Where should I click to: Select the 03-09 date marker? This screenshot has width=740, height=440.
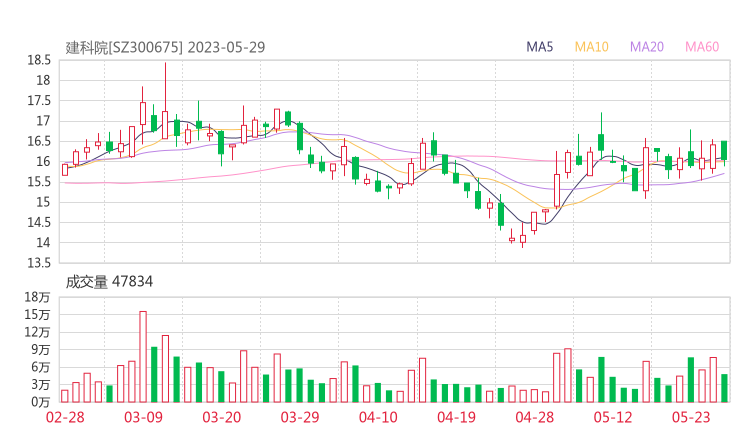tap(143, 418)
